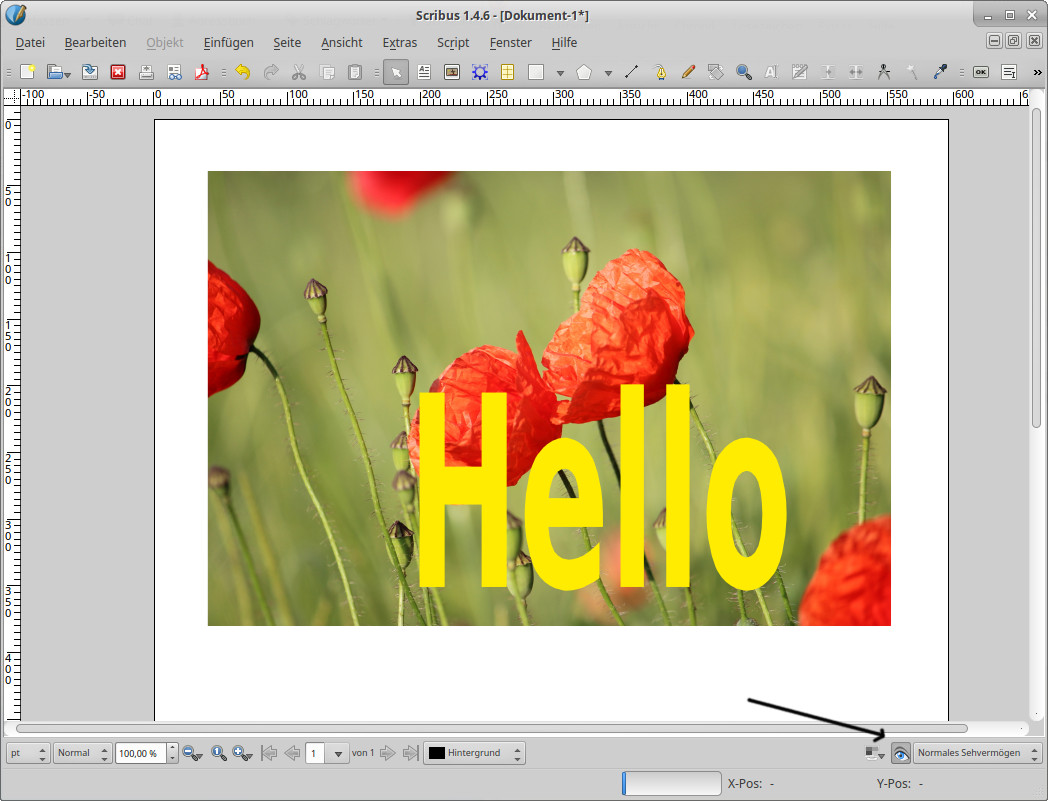Image resolution: width=1048 pixels, height=801 pixels.
Task: Choose the Measurements compass tool
Action: 883,72
